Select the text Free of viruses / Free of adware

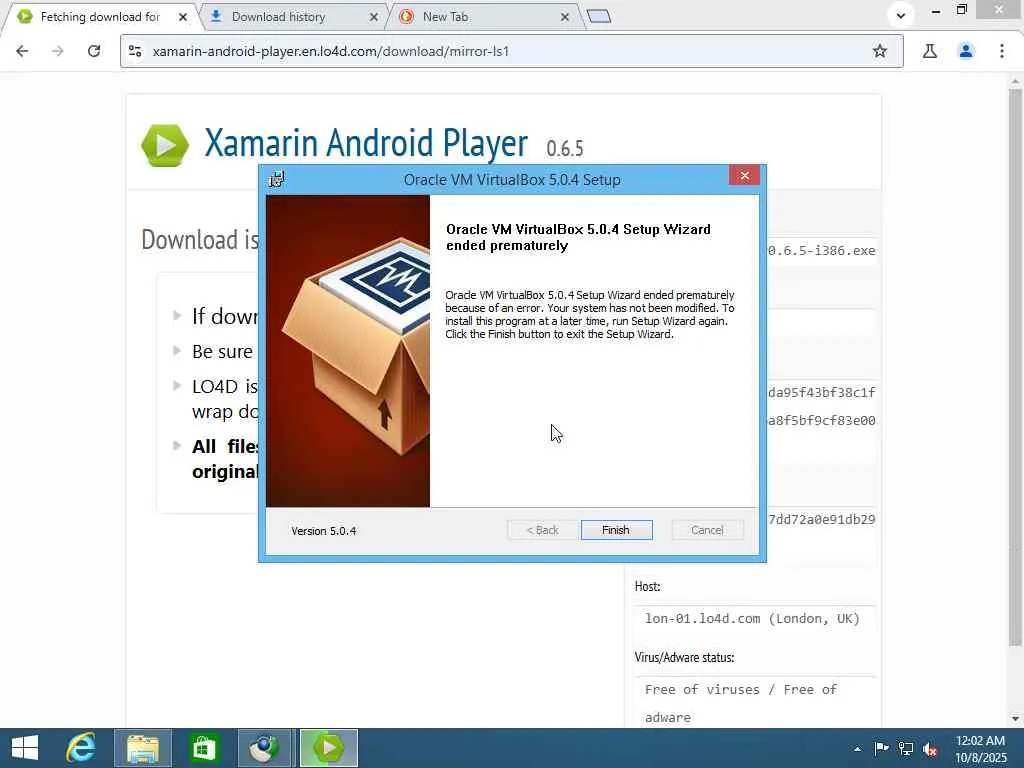point(741,703)
